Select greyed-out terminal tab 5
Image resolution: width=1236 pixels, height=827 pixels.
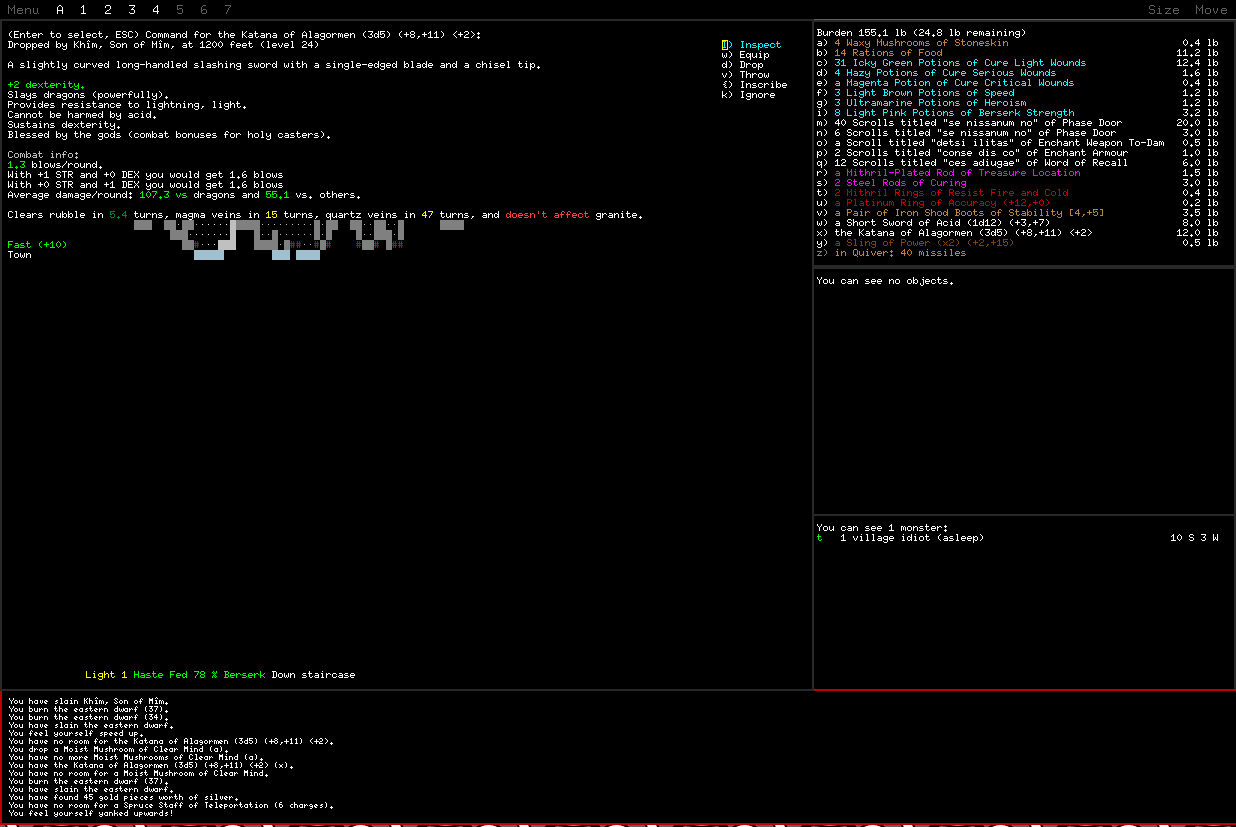coord(180,10)
